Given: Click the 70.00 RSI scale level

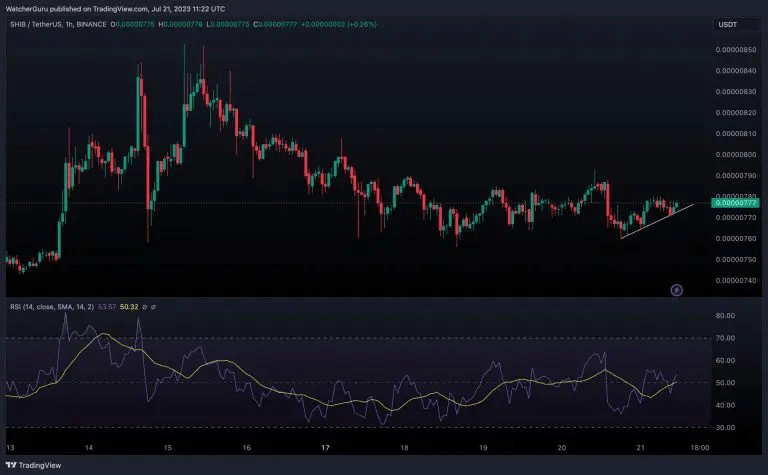Looking at the screenshot, I should 725,338.
